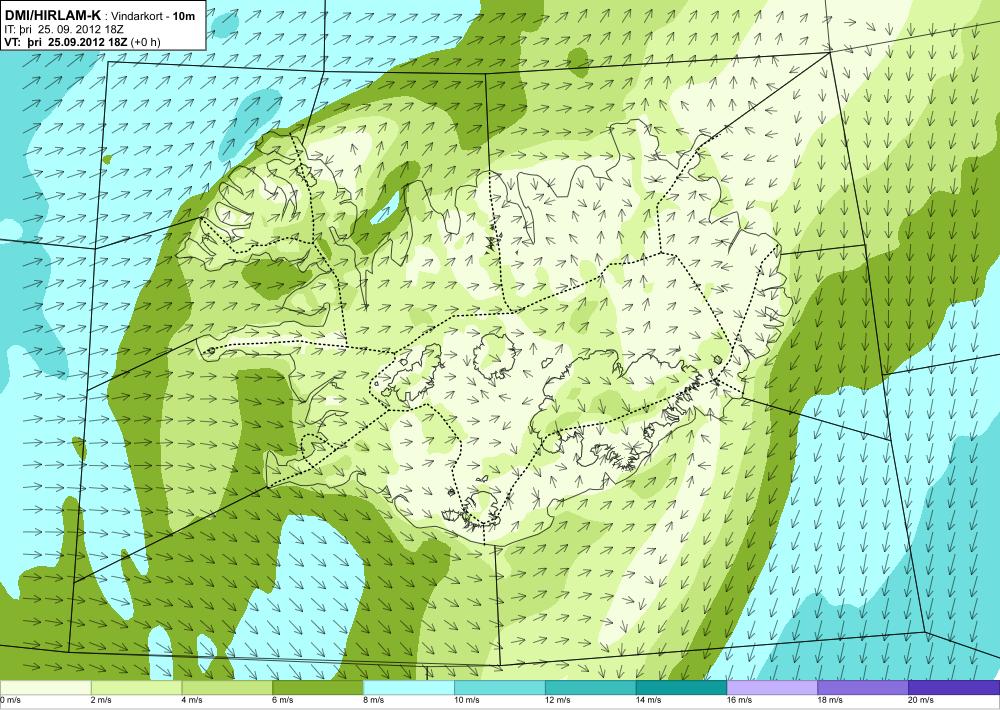Screen dimensions: 1000x710
Task: Click the '14 m/s' legend label
Action: click(x=649, y=700)
